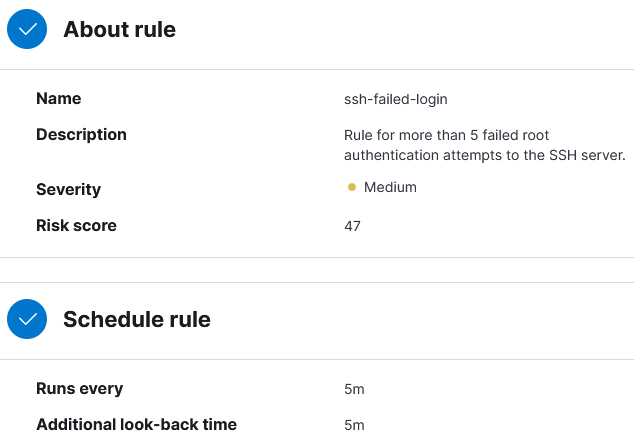Click the Medium severity text
The height and width of the screenshot is (441, 634).
click(x=390, y=187)
